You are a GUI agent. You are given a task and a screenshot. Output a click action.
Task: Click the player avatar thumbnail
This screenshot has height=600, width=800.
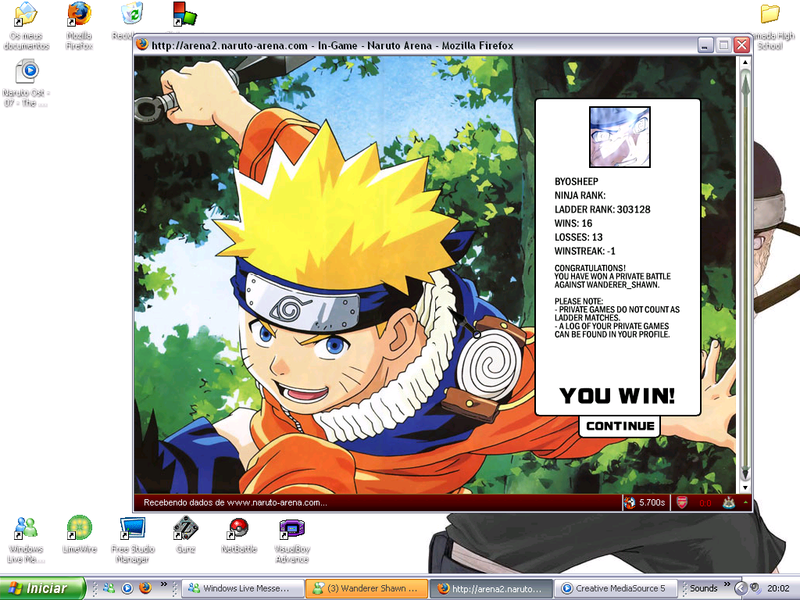pyautogui.click(x=620, y=137)
